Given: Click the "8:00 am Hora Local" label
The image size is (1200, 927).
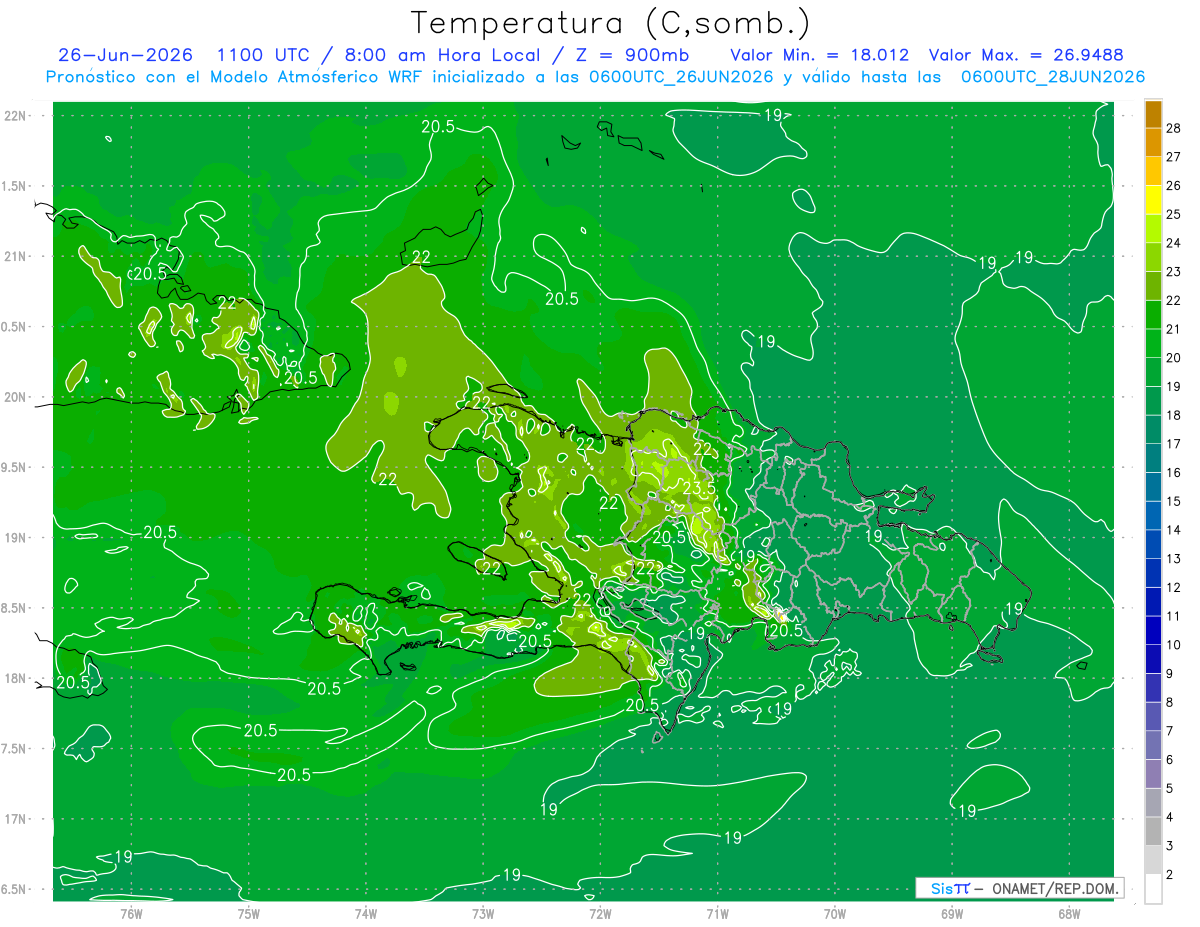Looking at the screenshot, I should pyautogui.click(x=442, y=55).
